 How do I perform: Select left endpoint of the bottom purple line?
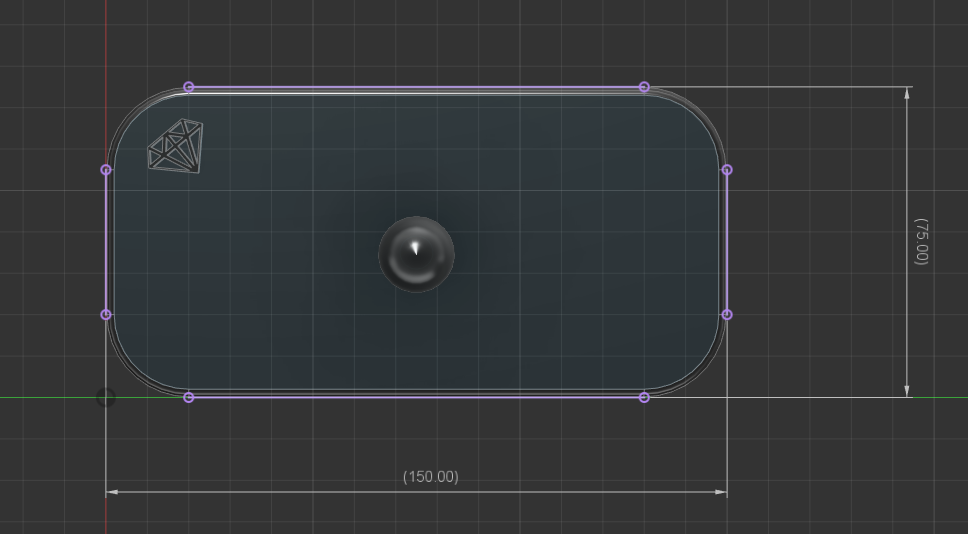coord(189,398)
